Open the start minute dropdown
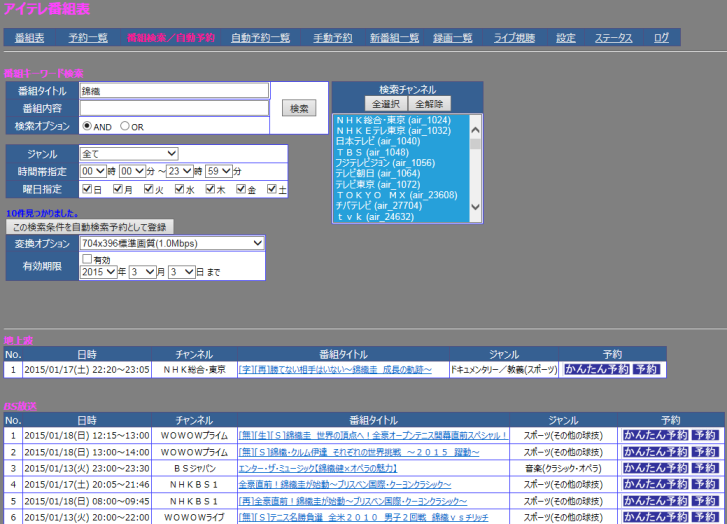This screenshot has width=727, height=524. click(x=133, y=171)
